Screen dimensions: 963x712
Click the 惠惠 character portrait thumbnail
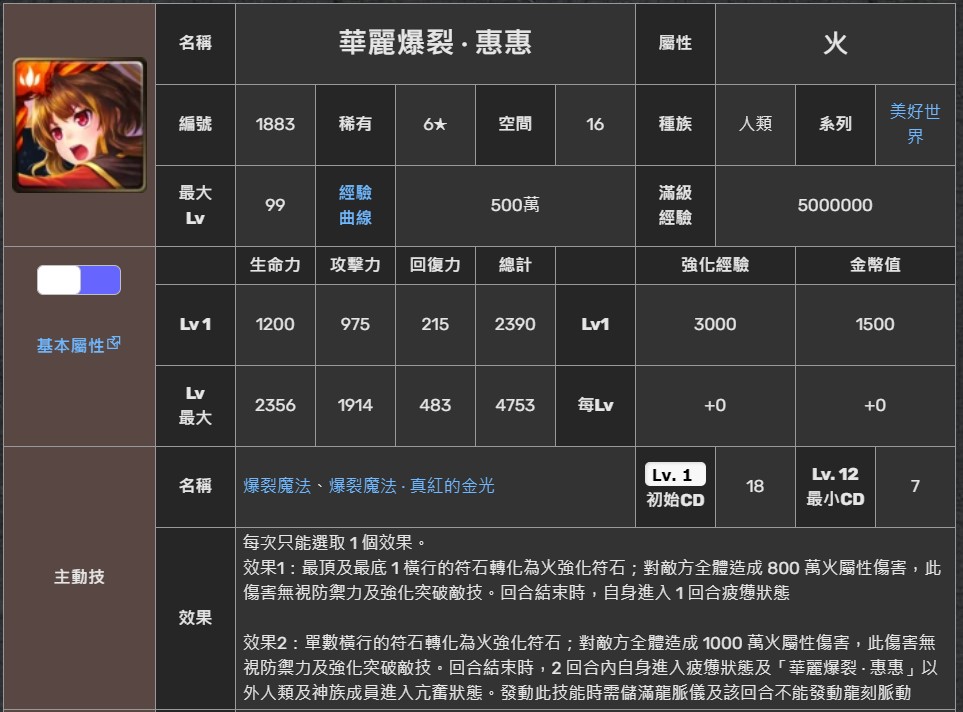(79, 125)
